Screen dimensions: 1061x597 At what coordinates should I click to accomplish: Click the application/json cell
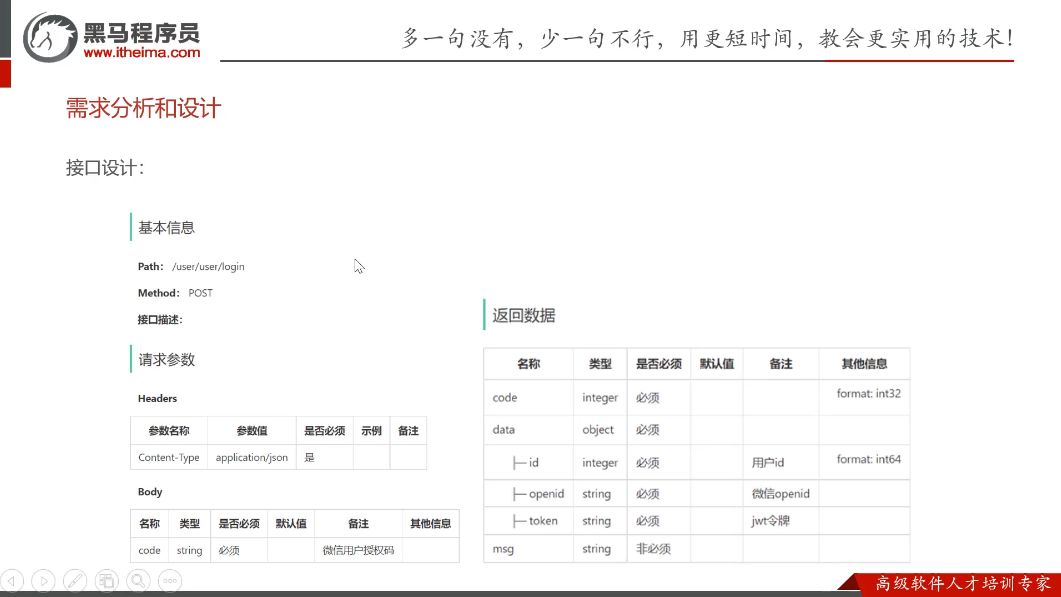252,458
